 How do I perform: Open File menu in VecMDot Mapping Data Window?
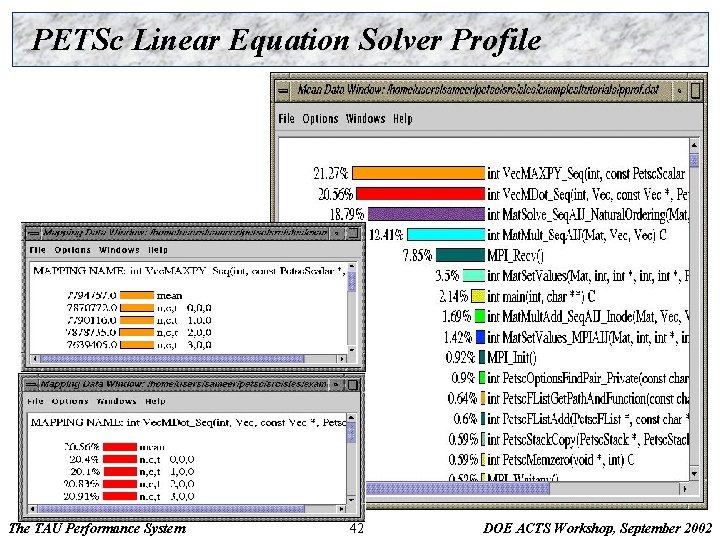[x=35, y=401]
